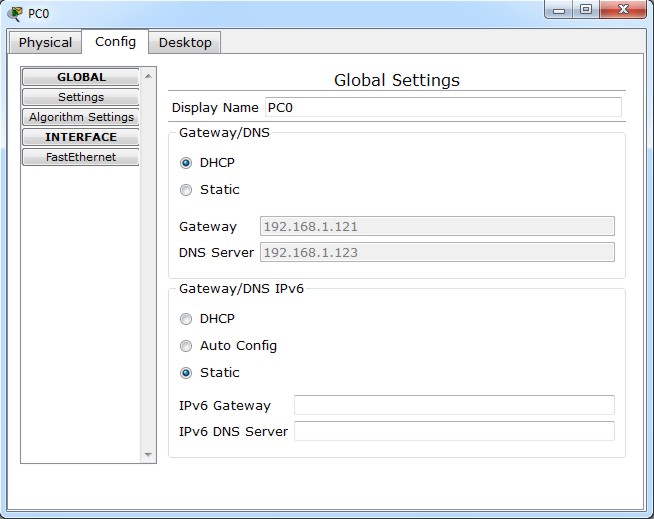The width and height of the screenshot is (654, 519).
Task: Open the Desktop tab
Action: pos(185,43)
